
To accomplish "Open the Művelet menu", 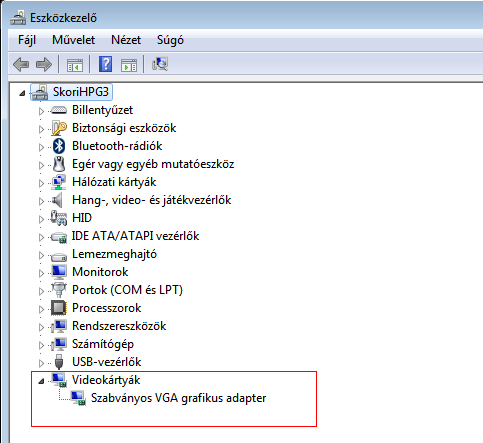I will coord(73,40).
